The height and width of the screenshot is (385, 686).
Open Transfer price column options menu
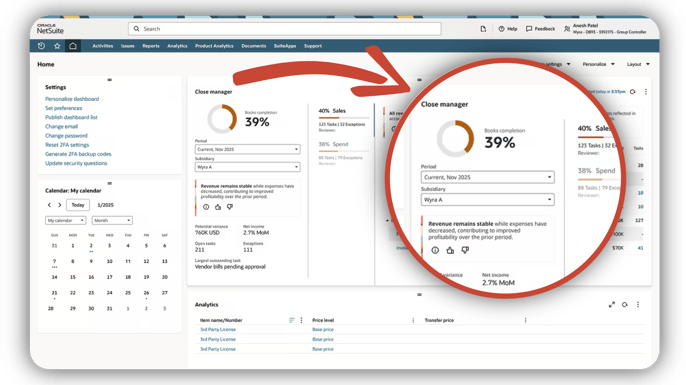[525, 320]
